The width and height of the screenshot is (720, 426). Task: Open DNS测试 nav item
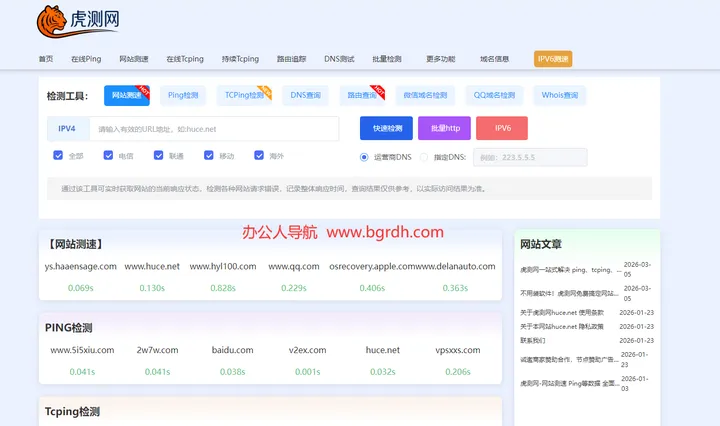pos(339,59)
